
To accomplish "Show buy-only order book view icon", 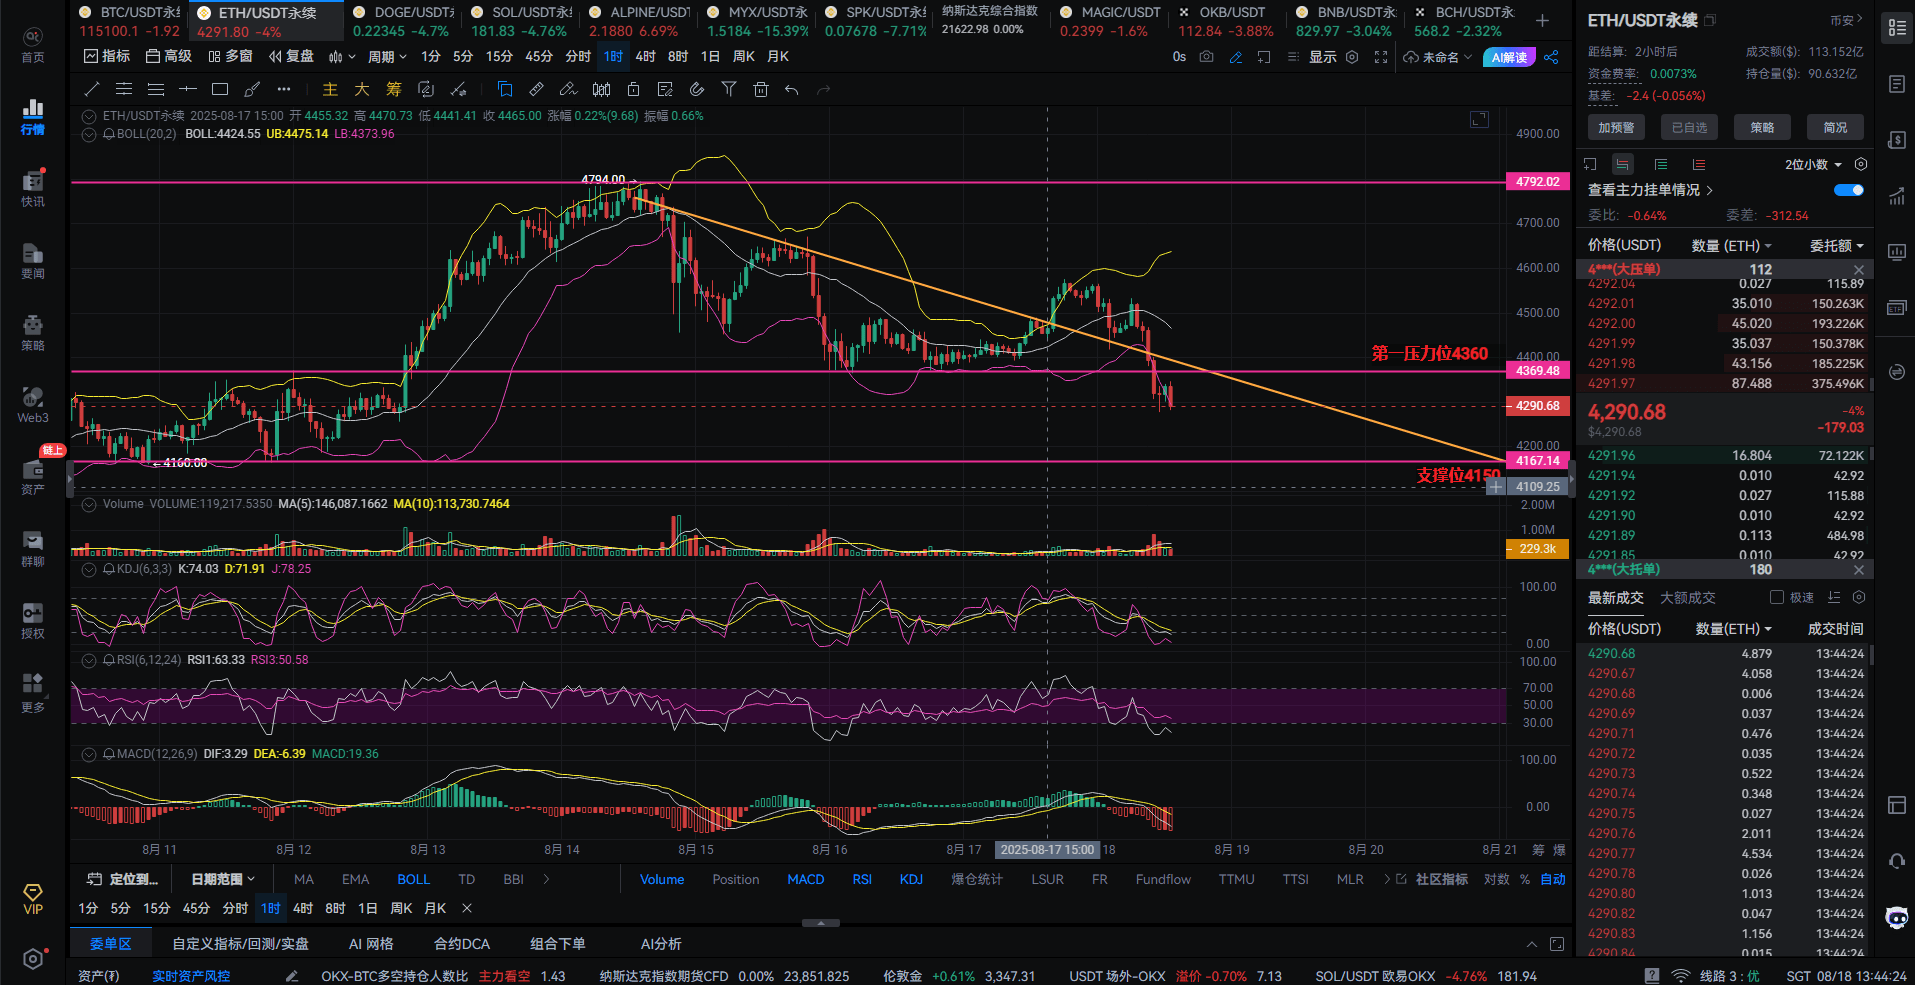I will pos(1661,164).
